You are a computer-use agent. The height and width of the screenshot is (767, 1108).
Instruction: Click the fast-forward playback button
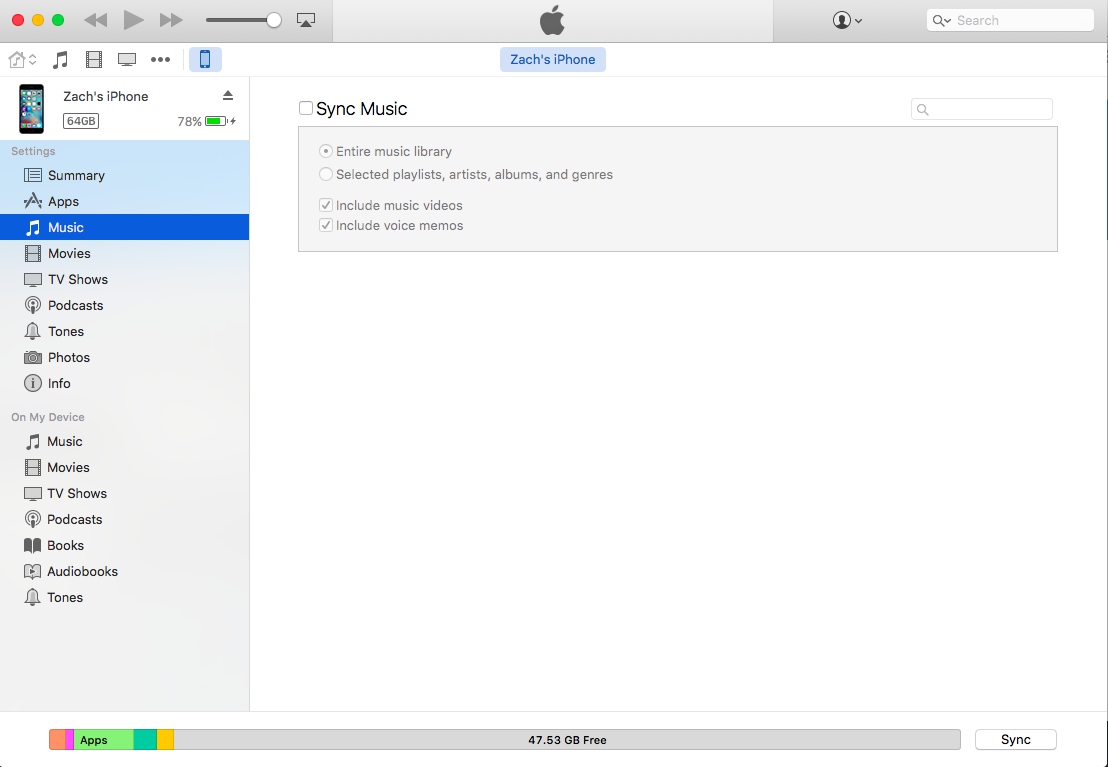[x=171, y=21]
